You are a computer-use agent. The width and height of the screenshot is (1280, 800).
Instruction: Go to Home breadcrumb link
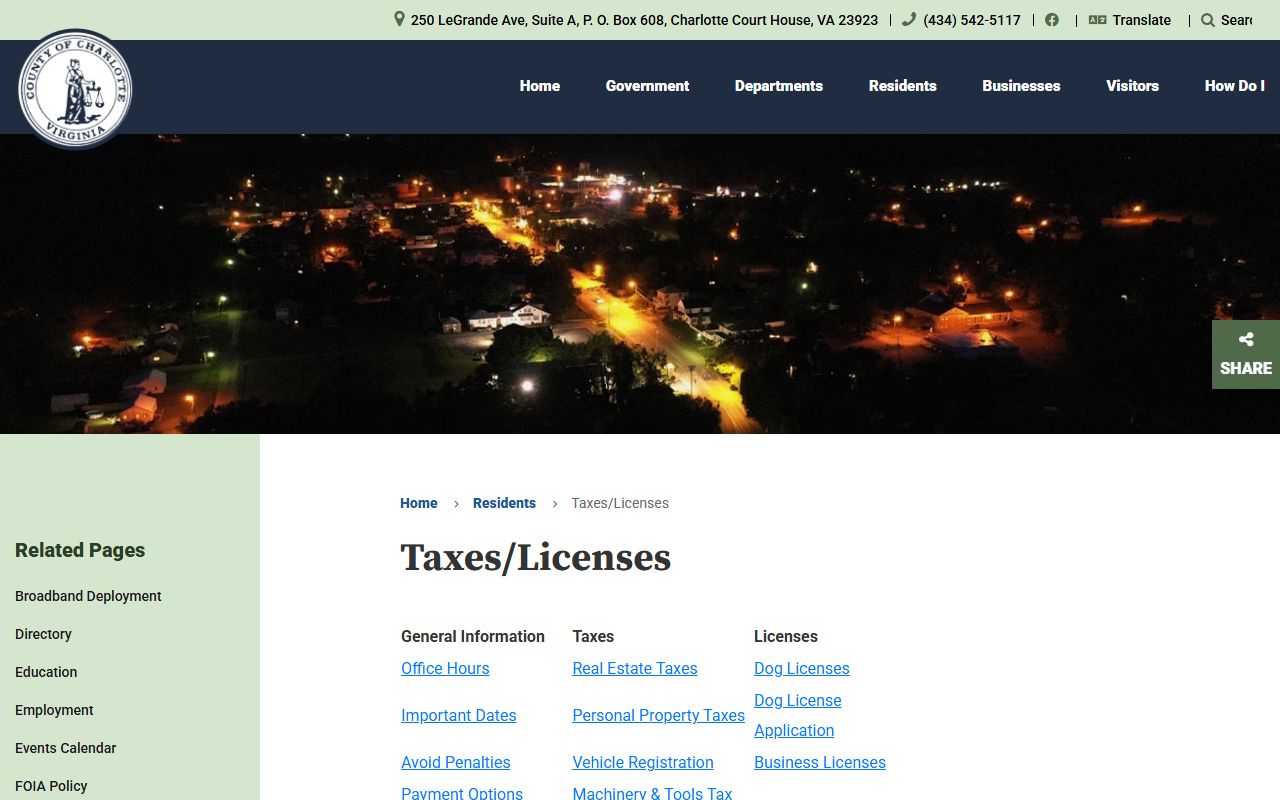click(x=419, y=503)
